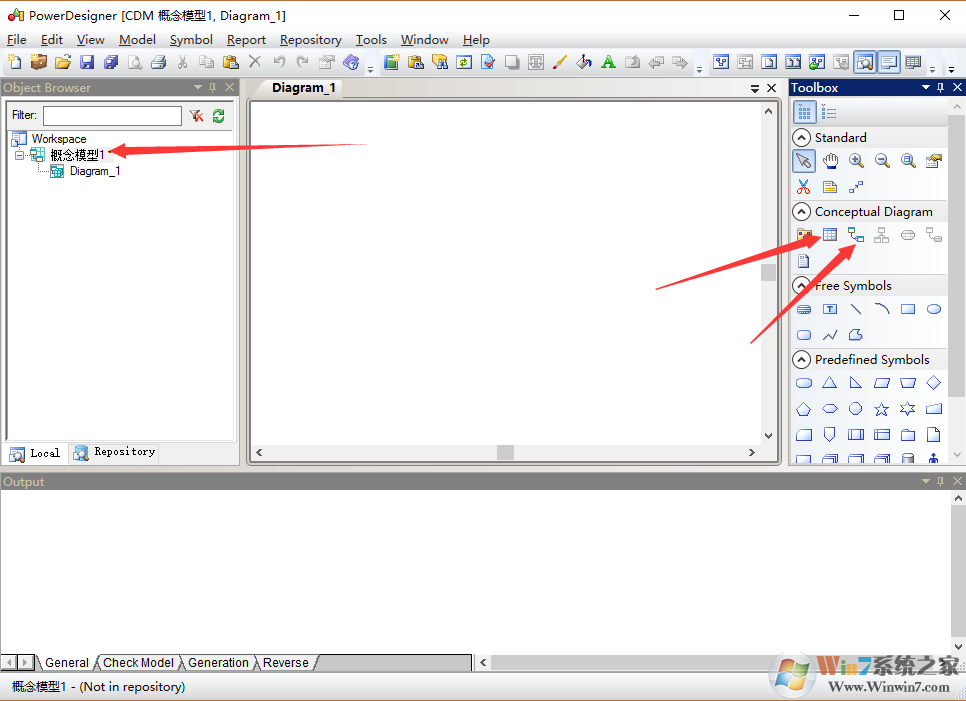Select the Arc tool in Free Symbols
The width and height of the screenshot is (966, 701).
point(882,309)
